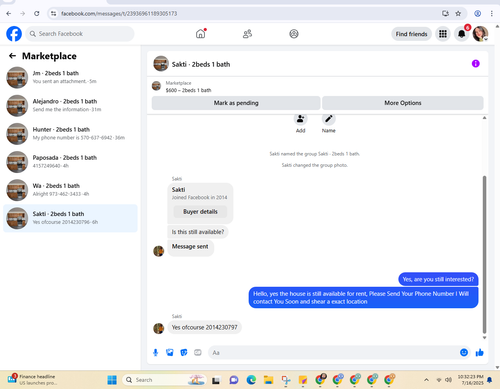Reload the page in browser
The image size is (500, 389).
click(37, 14)
